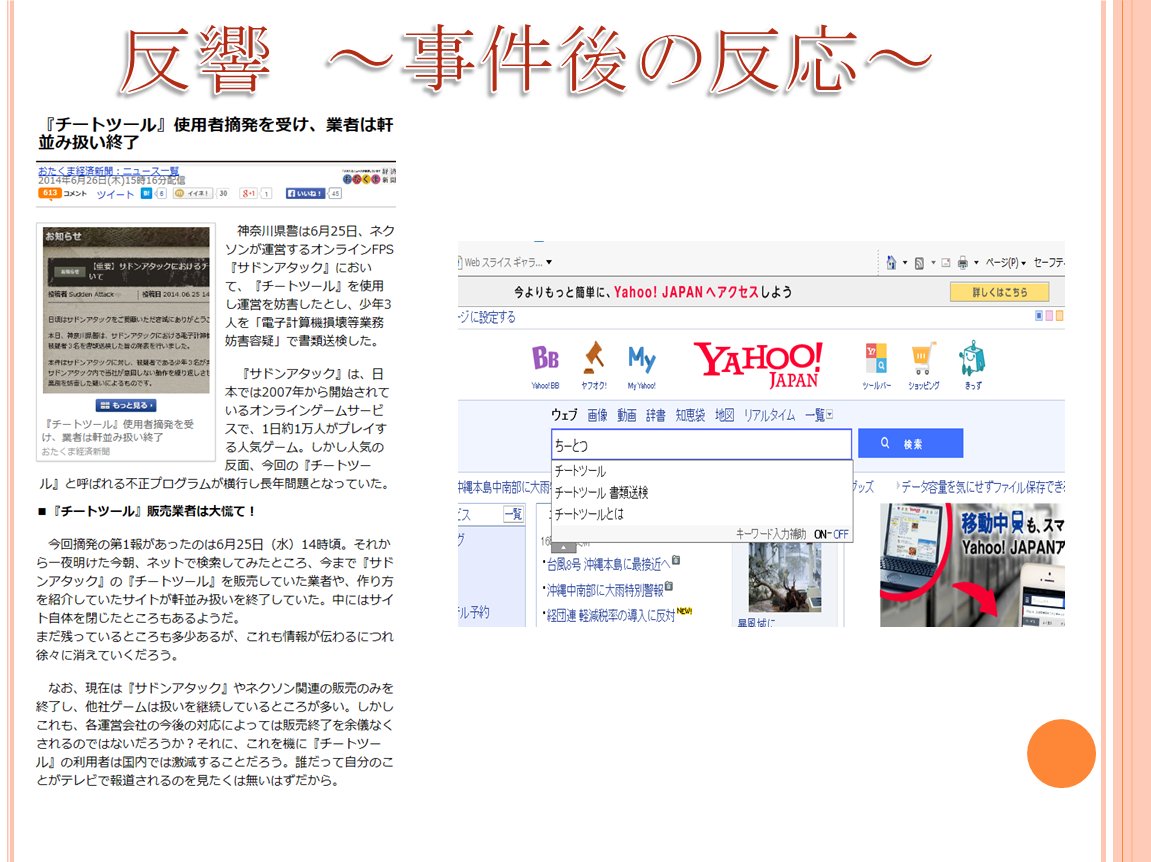Select the 地図 search tab
1151x862 pixels.
pyautogui.click(x=725, y=415)
